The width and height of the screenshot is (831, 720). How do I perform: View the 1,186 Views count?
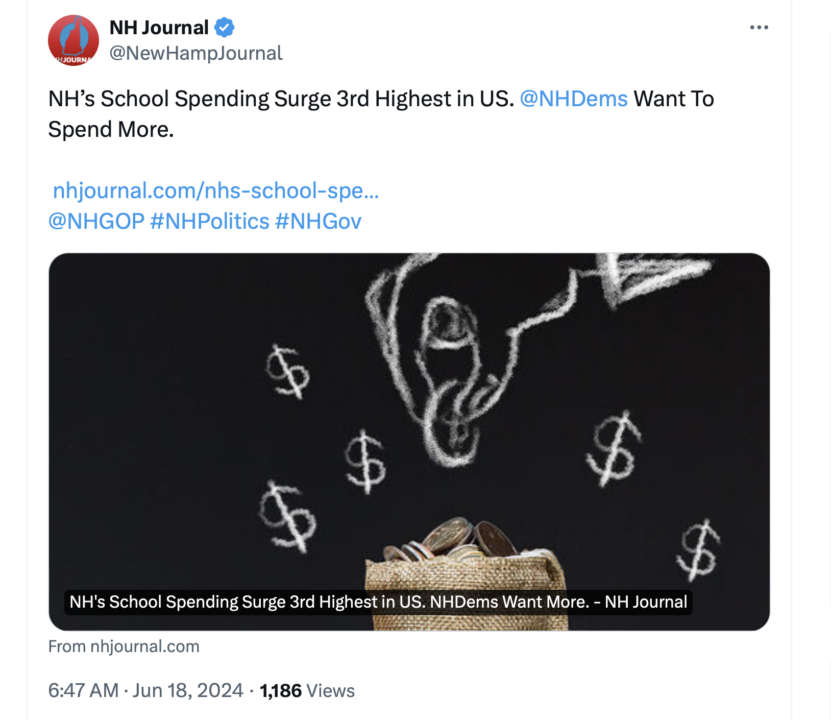[x=307, y=690]
